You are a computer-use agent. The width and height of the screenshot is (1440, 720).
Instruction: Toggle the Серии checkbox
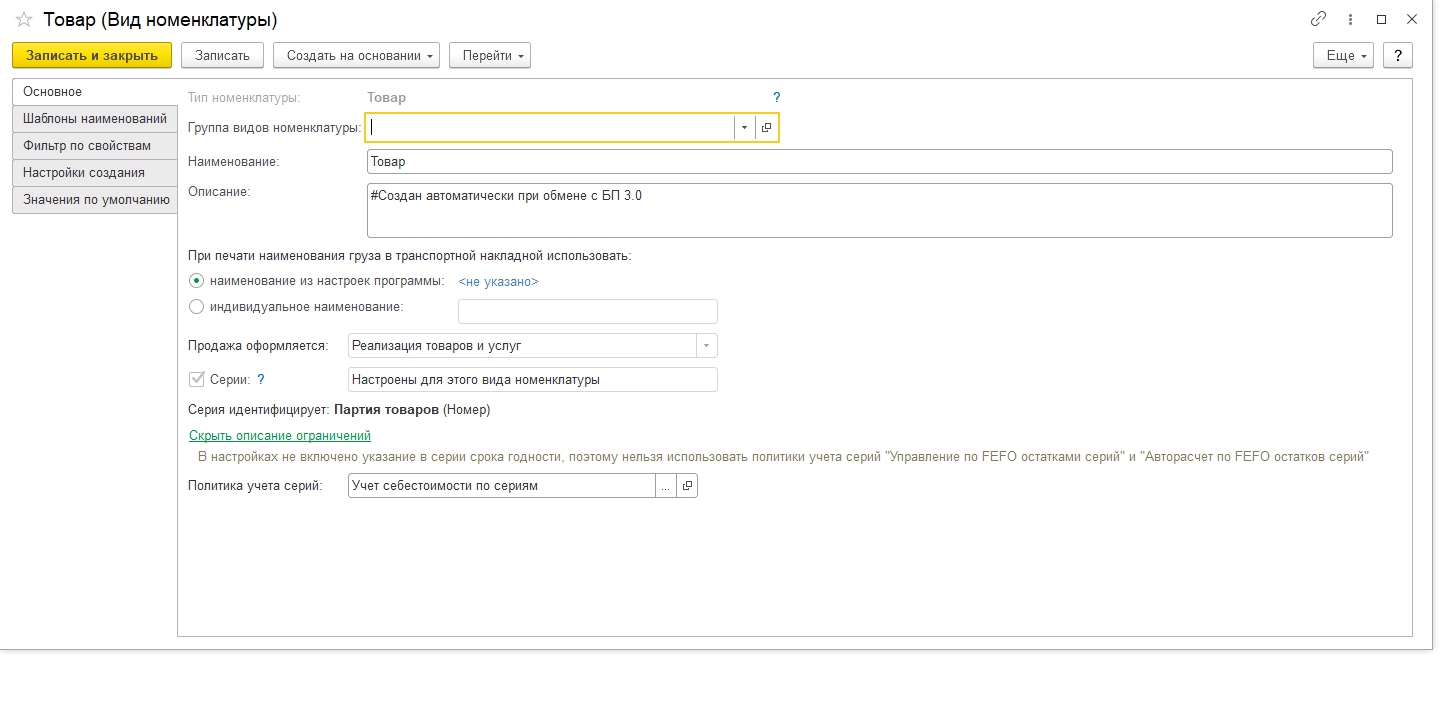pyautogui.click(x=197, y=380)
